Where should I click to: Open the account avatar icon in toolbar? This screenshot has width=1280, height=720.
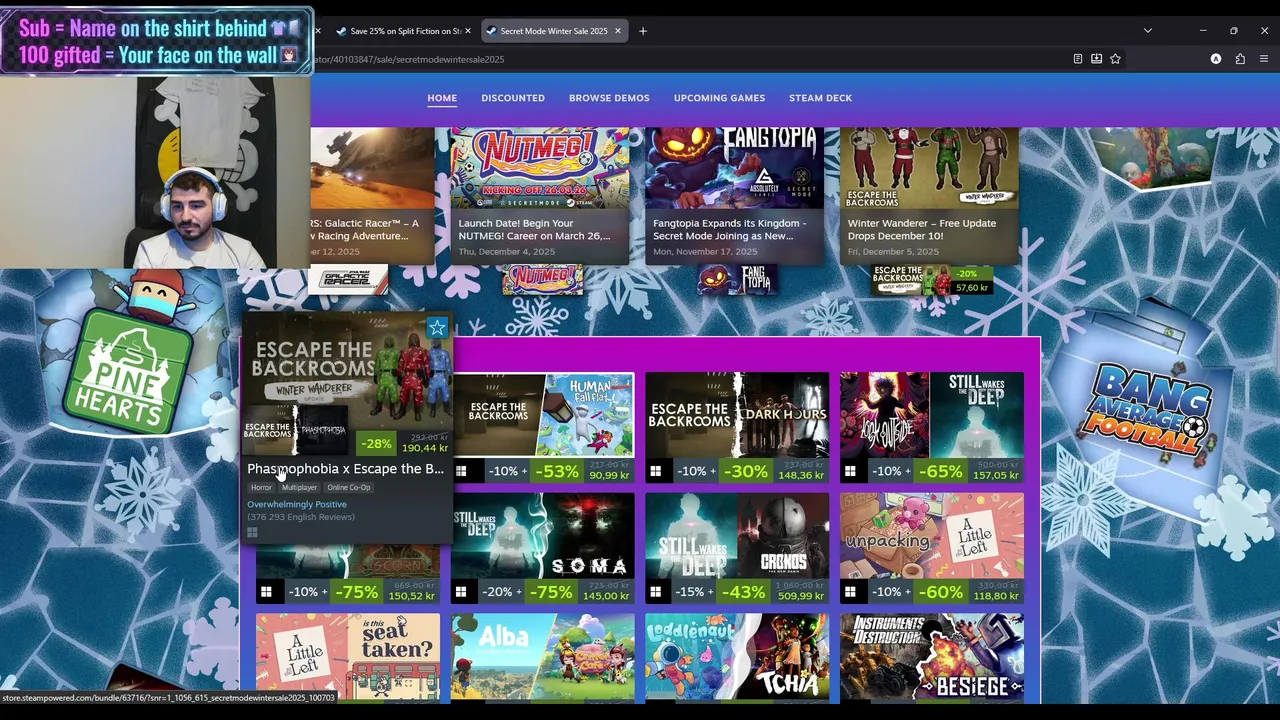[x=1216, y=59]
